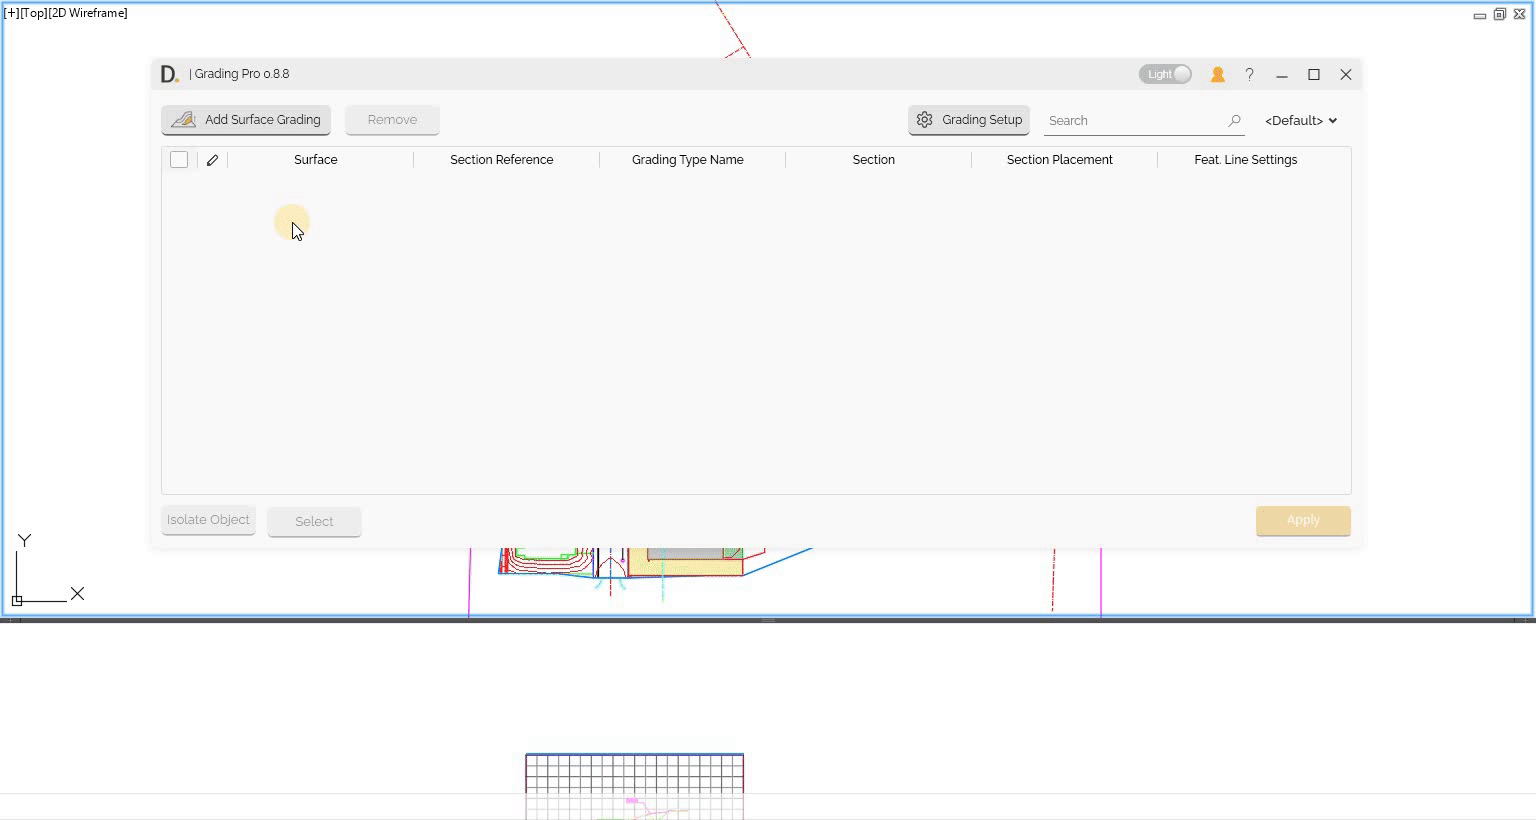This screenshot has width=1536, height=820.
Task: Focus the Search input field
Action: (1133, 120)
